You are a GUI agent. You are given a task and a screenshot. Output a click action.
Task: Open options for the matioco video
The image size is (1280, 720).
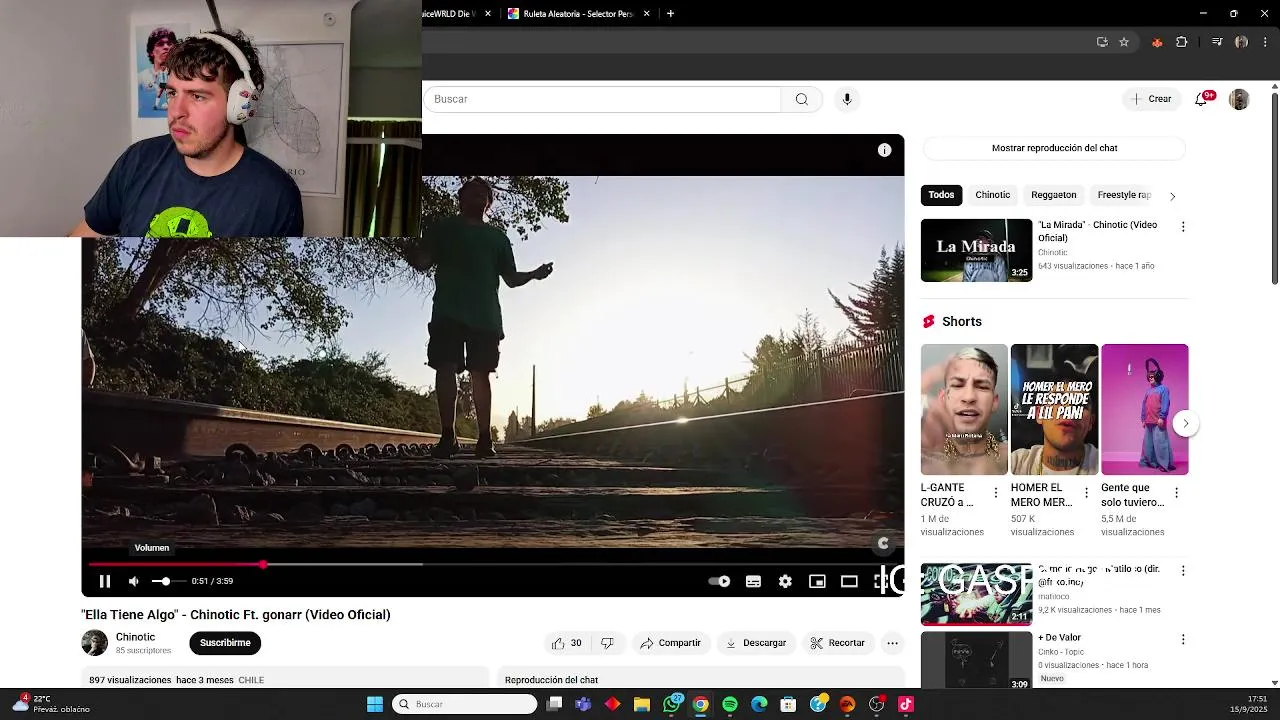(1183, 571)
